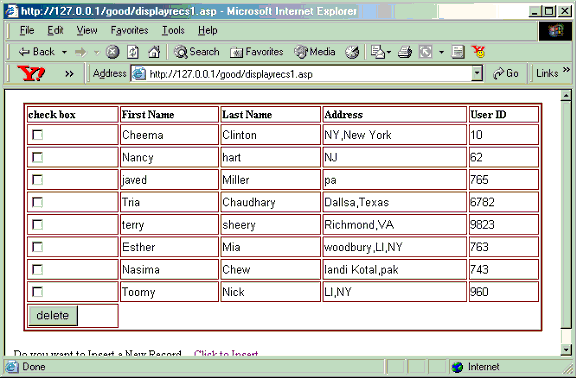
Task: Check the box for javed Miller
Action: coord(37,180)
